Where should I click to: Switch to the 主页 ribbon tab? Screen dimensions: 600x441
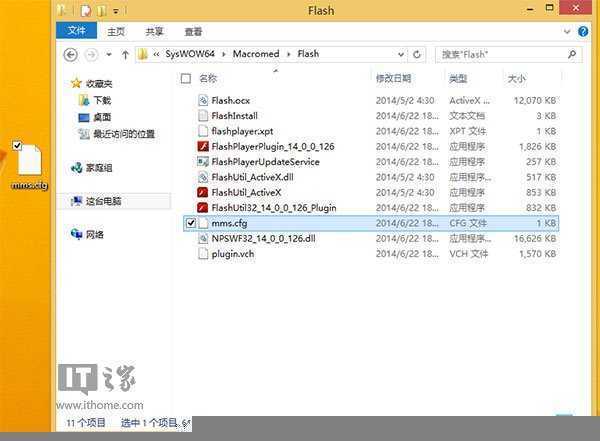pos(116,31)
